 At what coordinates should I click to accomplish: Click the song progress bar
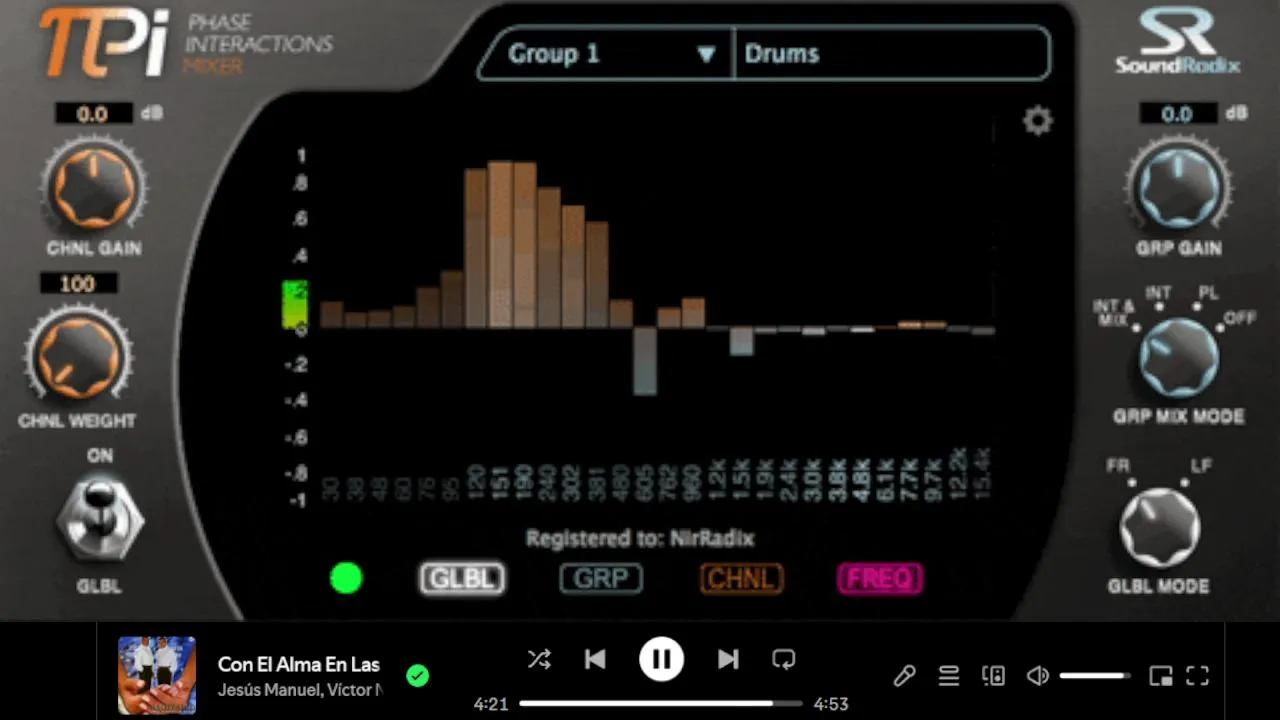[x=660, y=704]
